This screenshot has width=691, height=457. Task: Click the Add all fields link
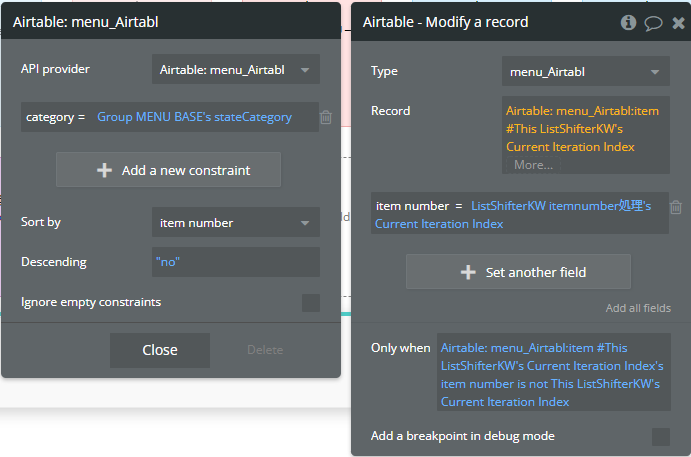638,308
